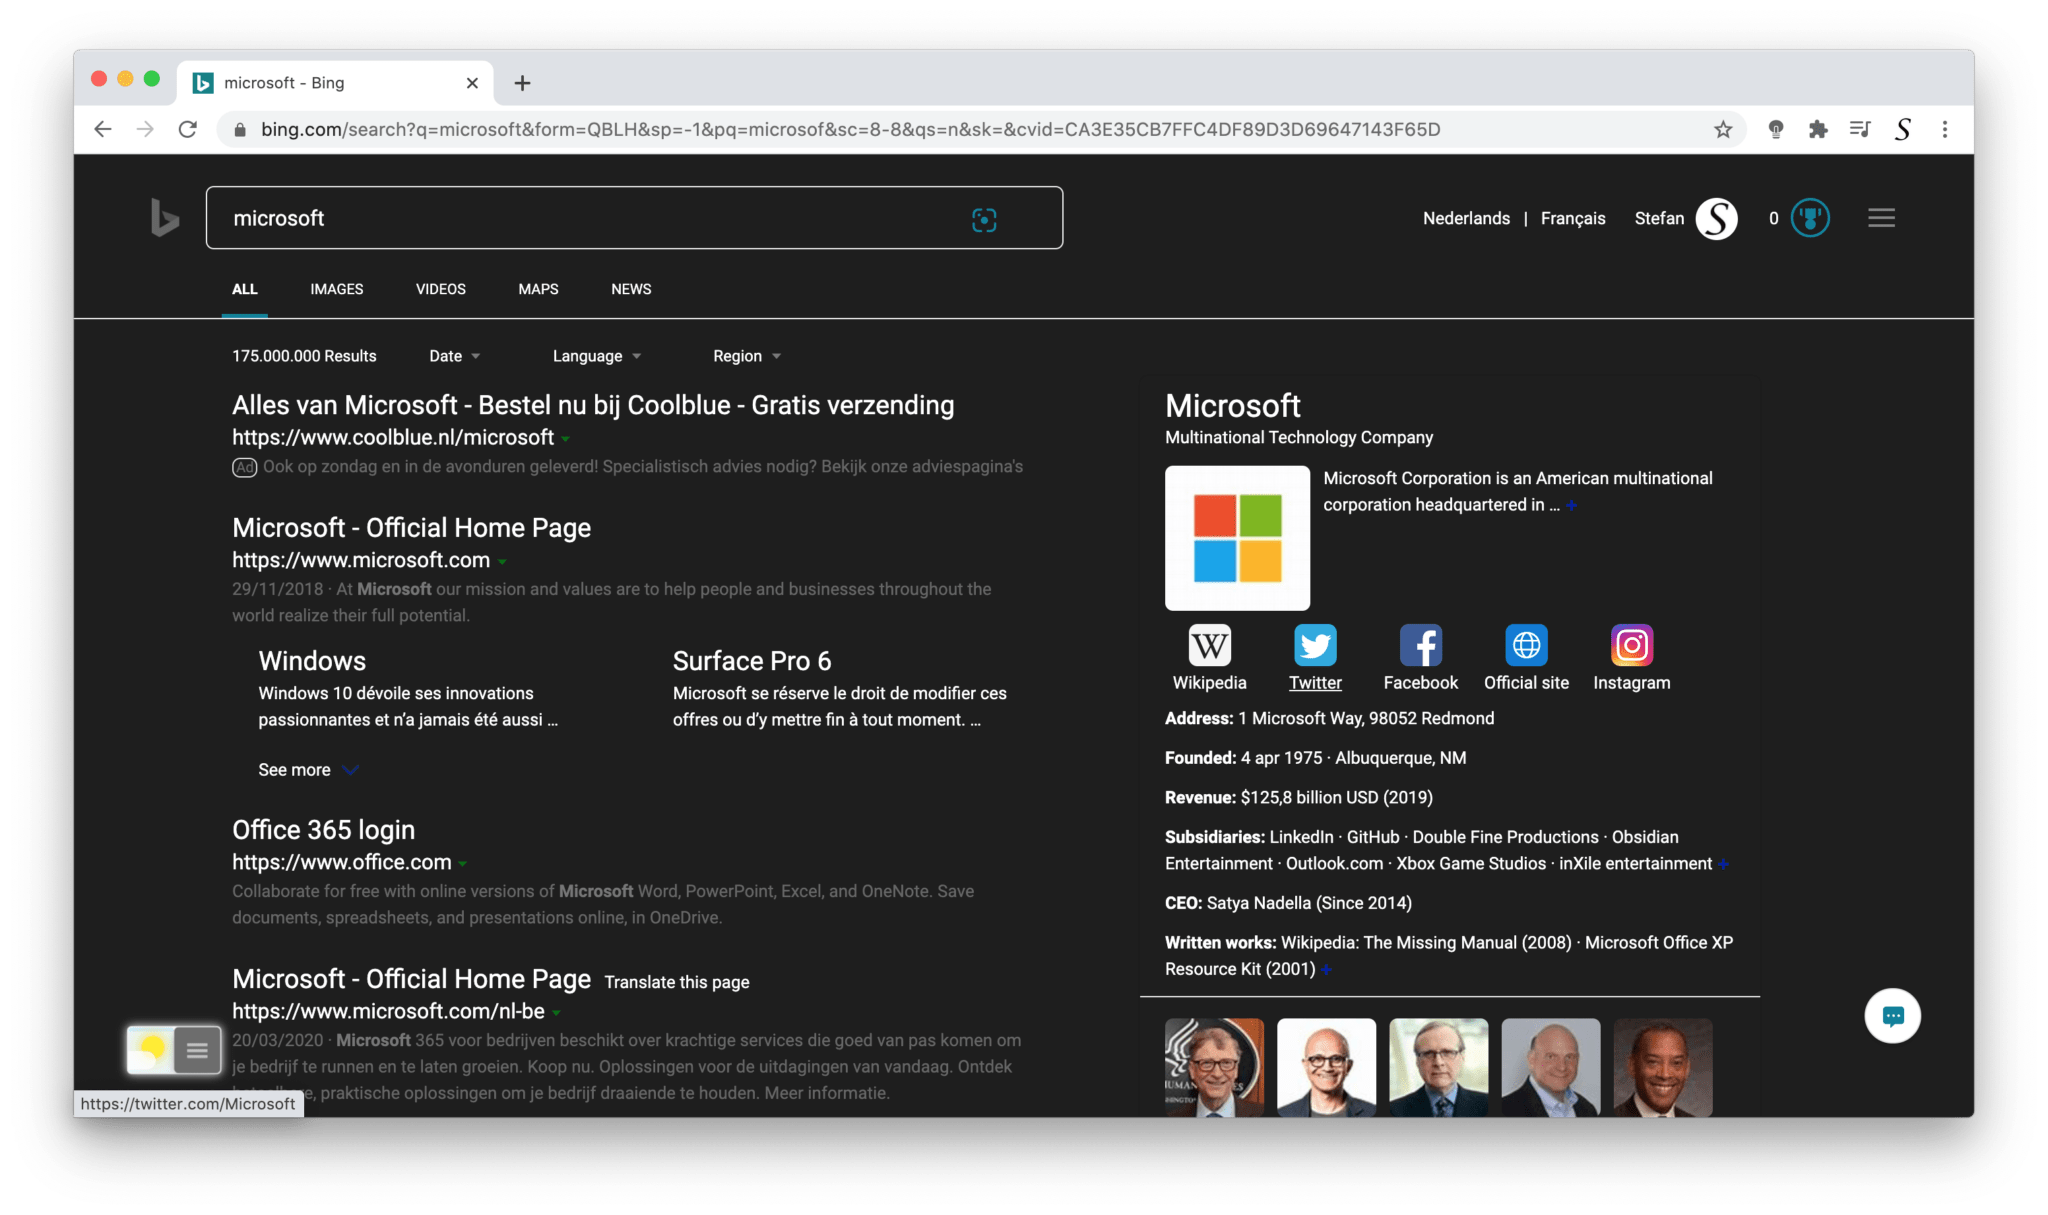The image size is (2048, 1215).
Task: Open the chat feedback bubble button
Action: (1892, 1016)
